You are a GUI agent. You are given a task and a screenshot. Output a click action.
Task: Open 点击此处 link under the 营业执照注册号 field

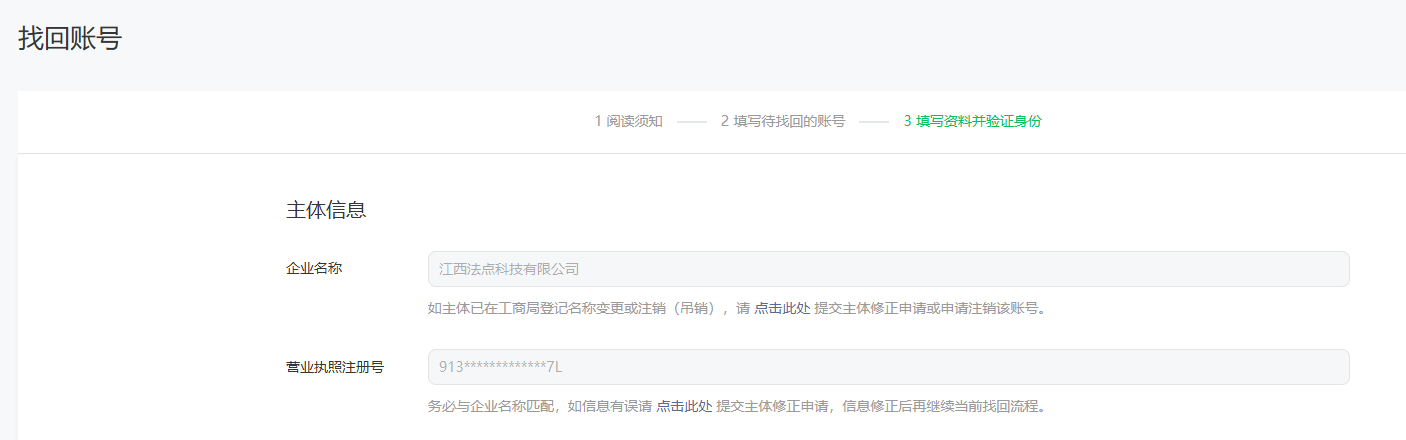(x=684, y=406)
